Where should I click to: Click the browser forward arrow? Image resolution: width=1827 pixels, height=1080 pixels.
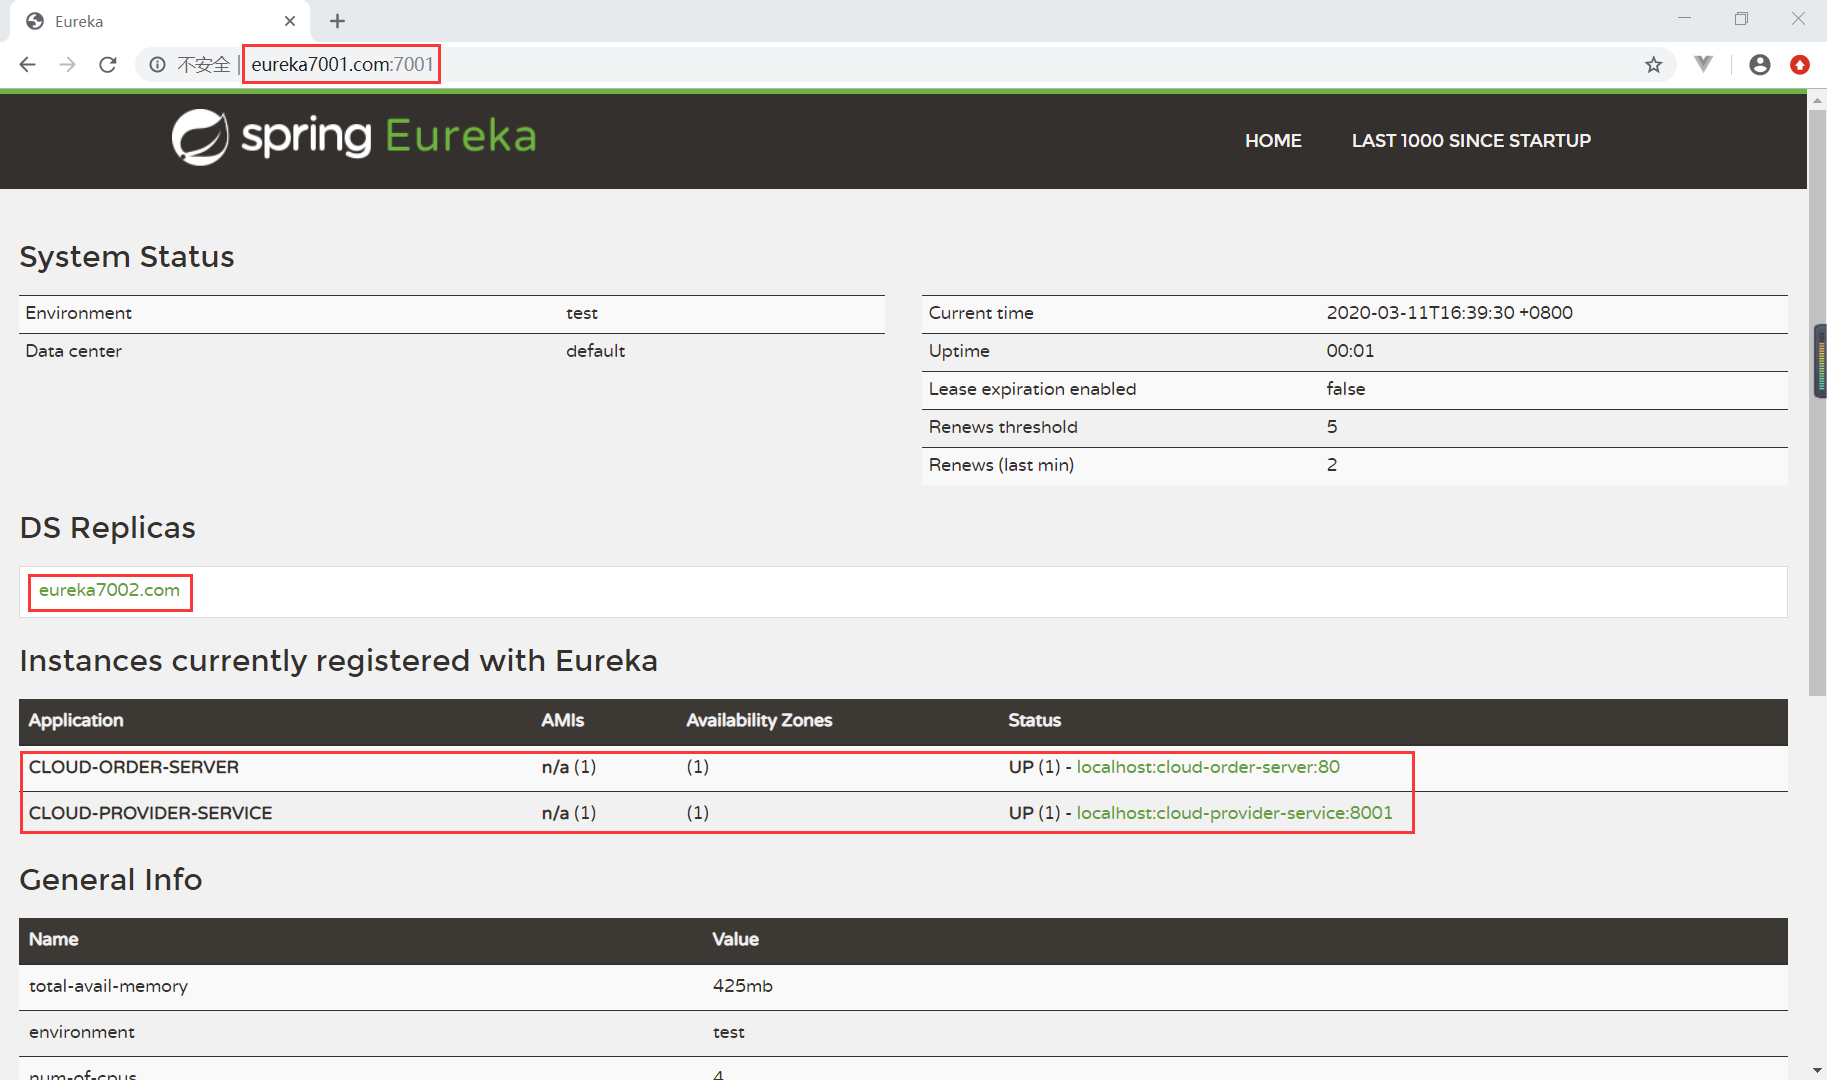click(68, 65)
